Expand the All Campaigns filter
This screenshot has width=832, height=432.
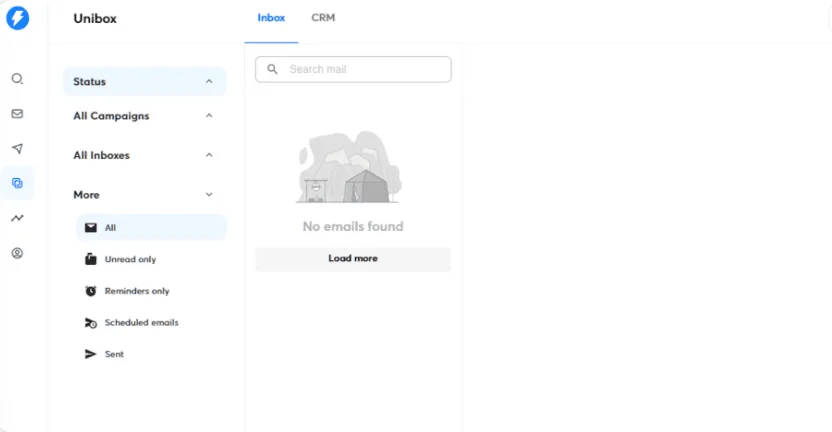pos(209,116)
